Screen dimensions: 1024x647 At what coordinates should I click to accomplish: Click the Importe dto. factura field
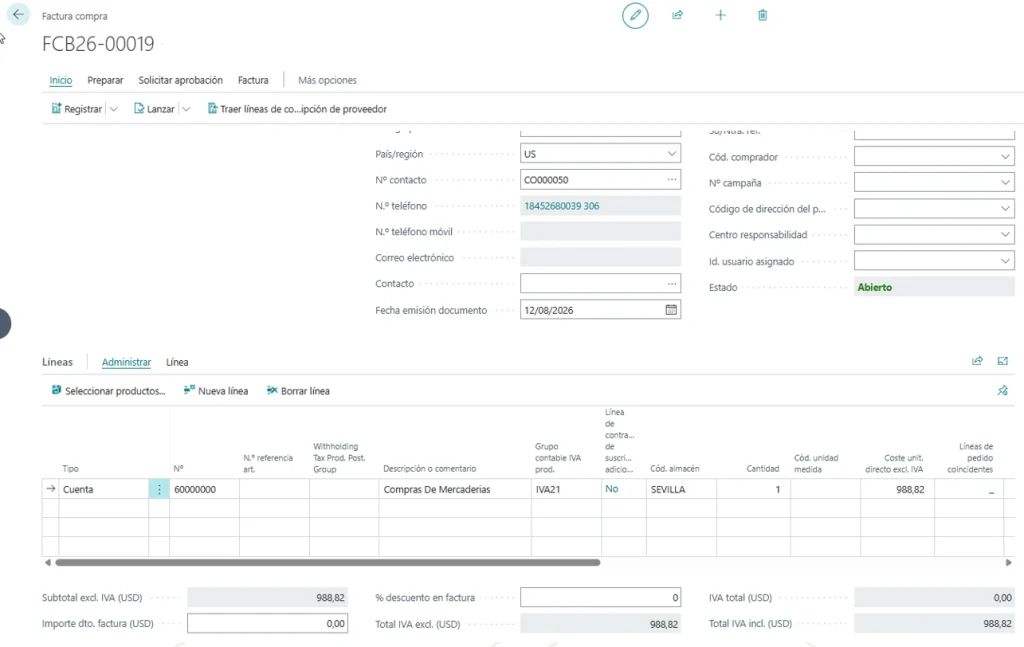pos(267,623)
